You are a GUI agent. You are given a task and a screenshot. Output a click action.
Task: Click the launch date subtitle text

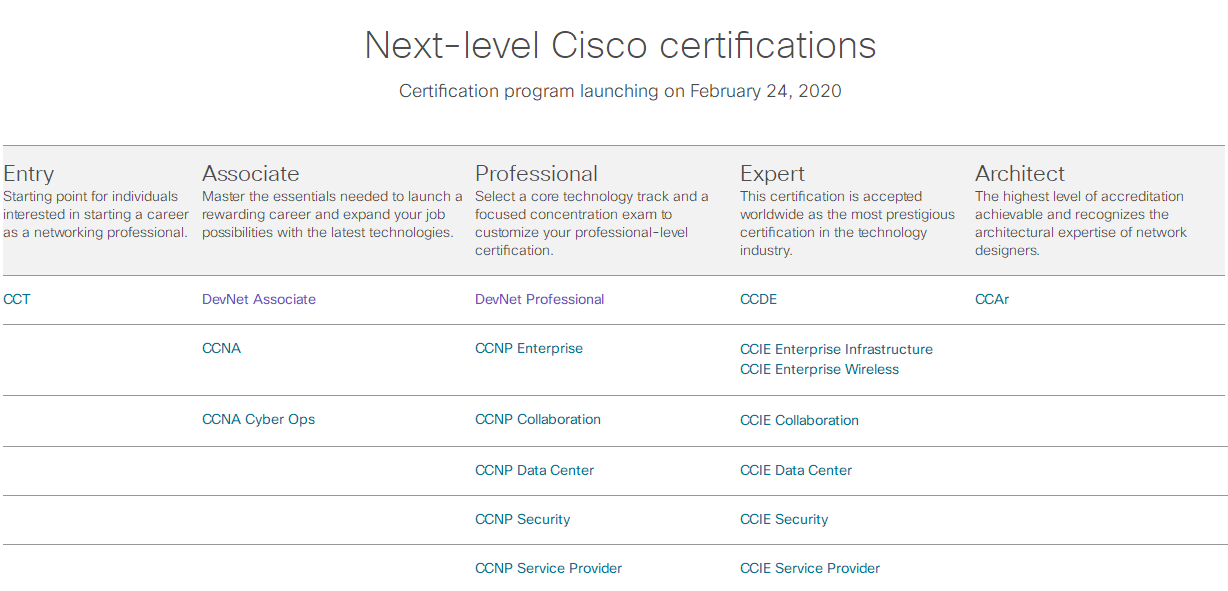[620, 91]
